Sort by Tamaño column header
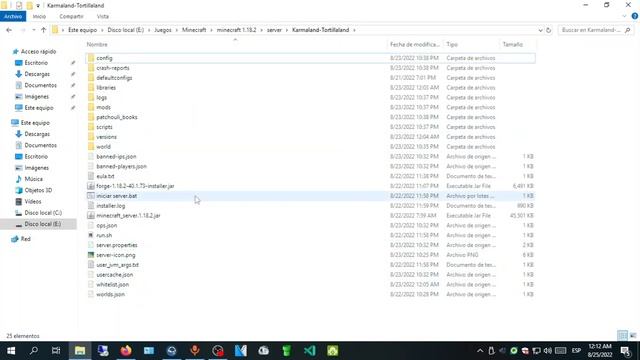640x360 pixels. (x=512, y=44)
